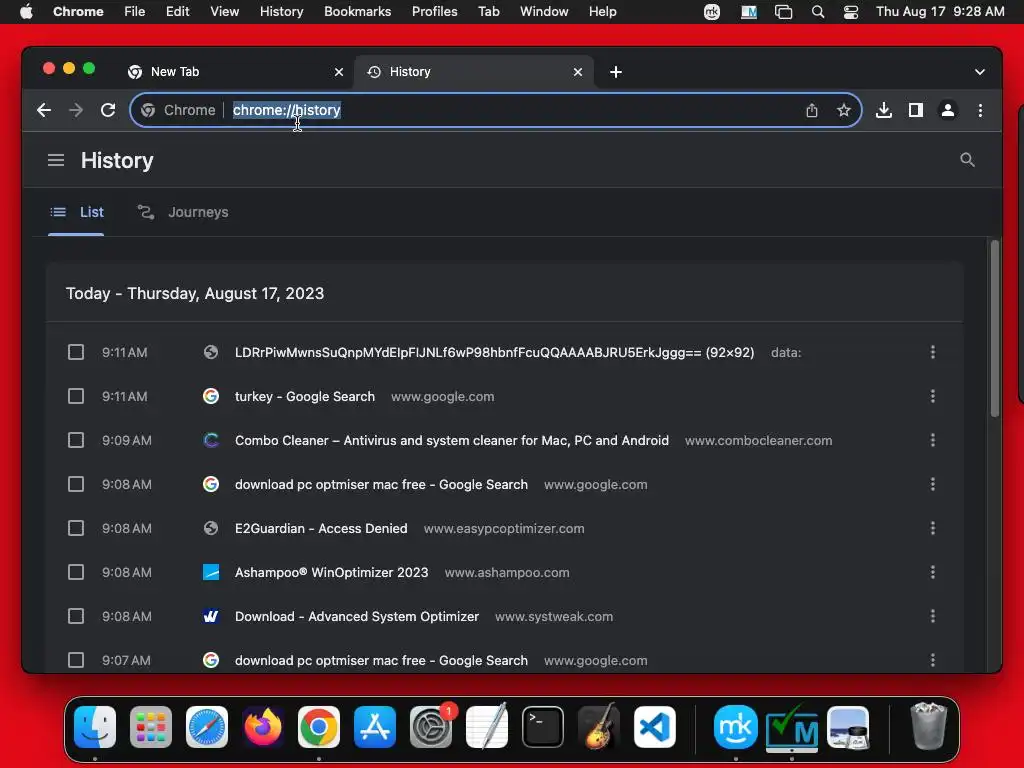Reload the History page
This screenshot has height=768, width=1024.
pyautogui.click(x=108, y=110)
